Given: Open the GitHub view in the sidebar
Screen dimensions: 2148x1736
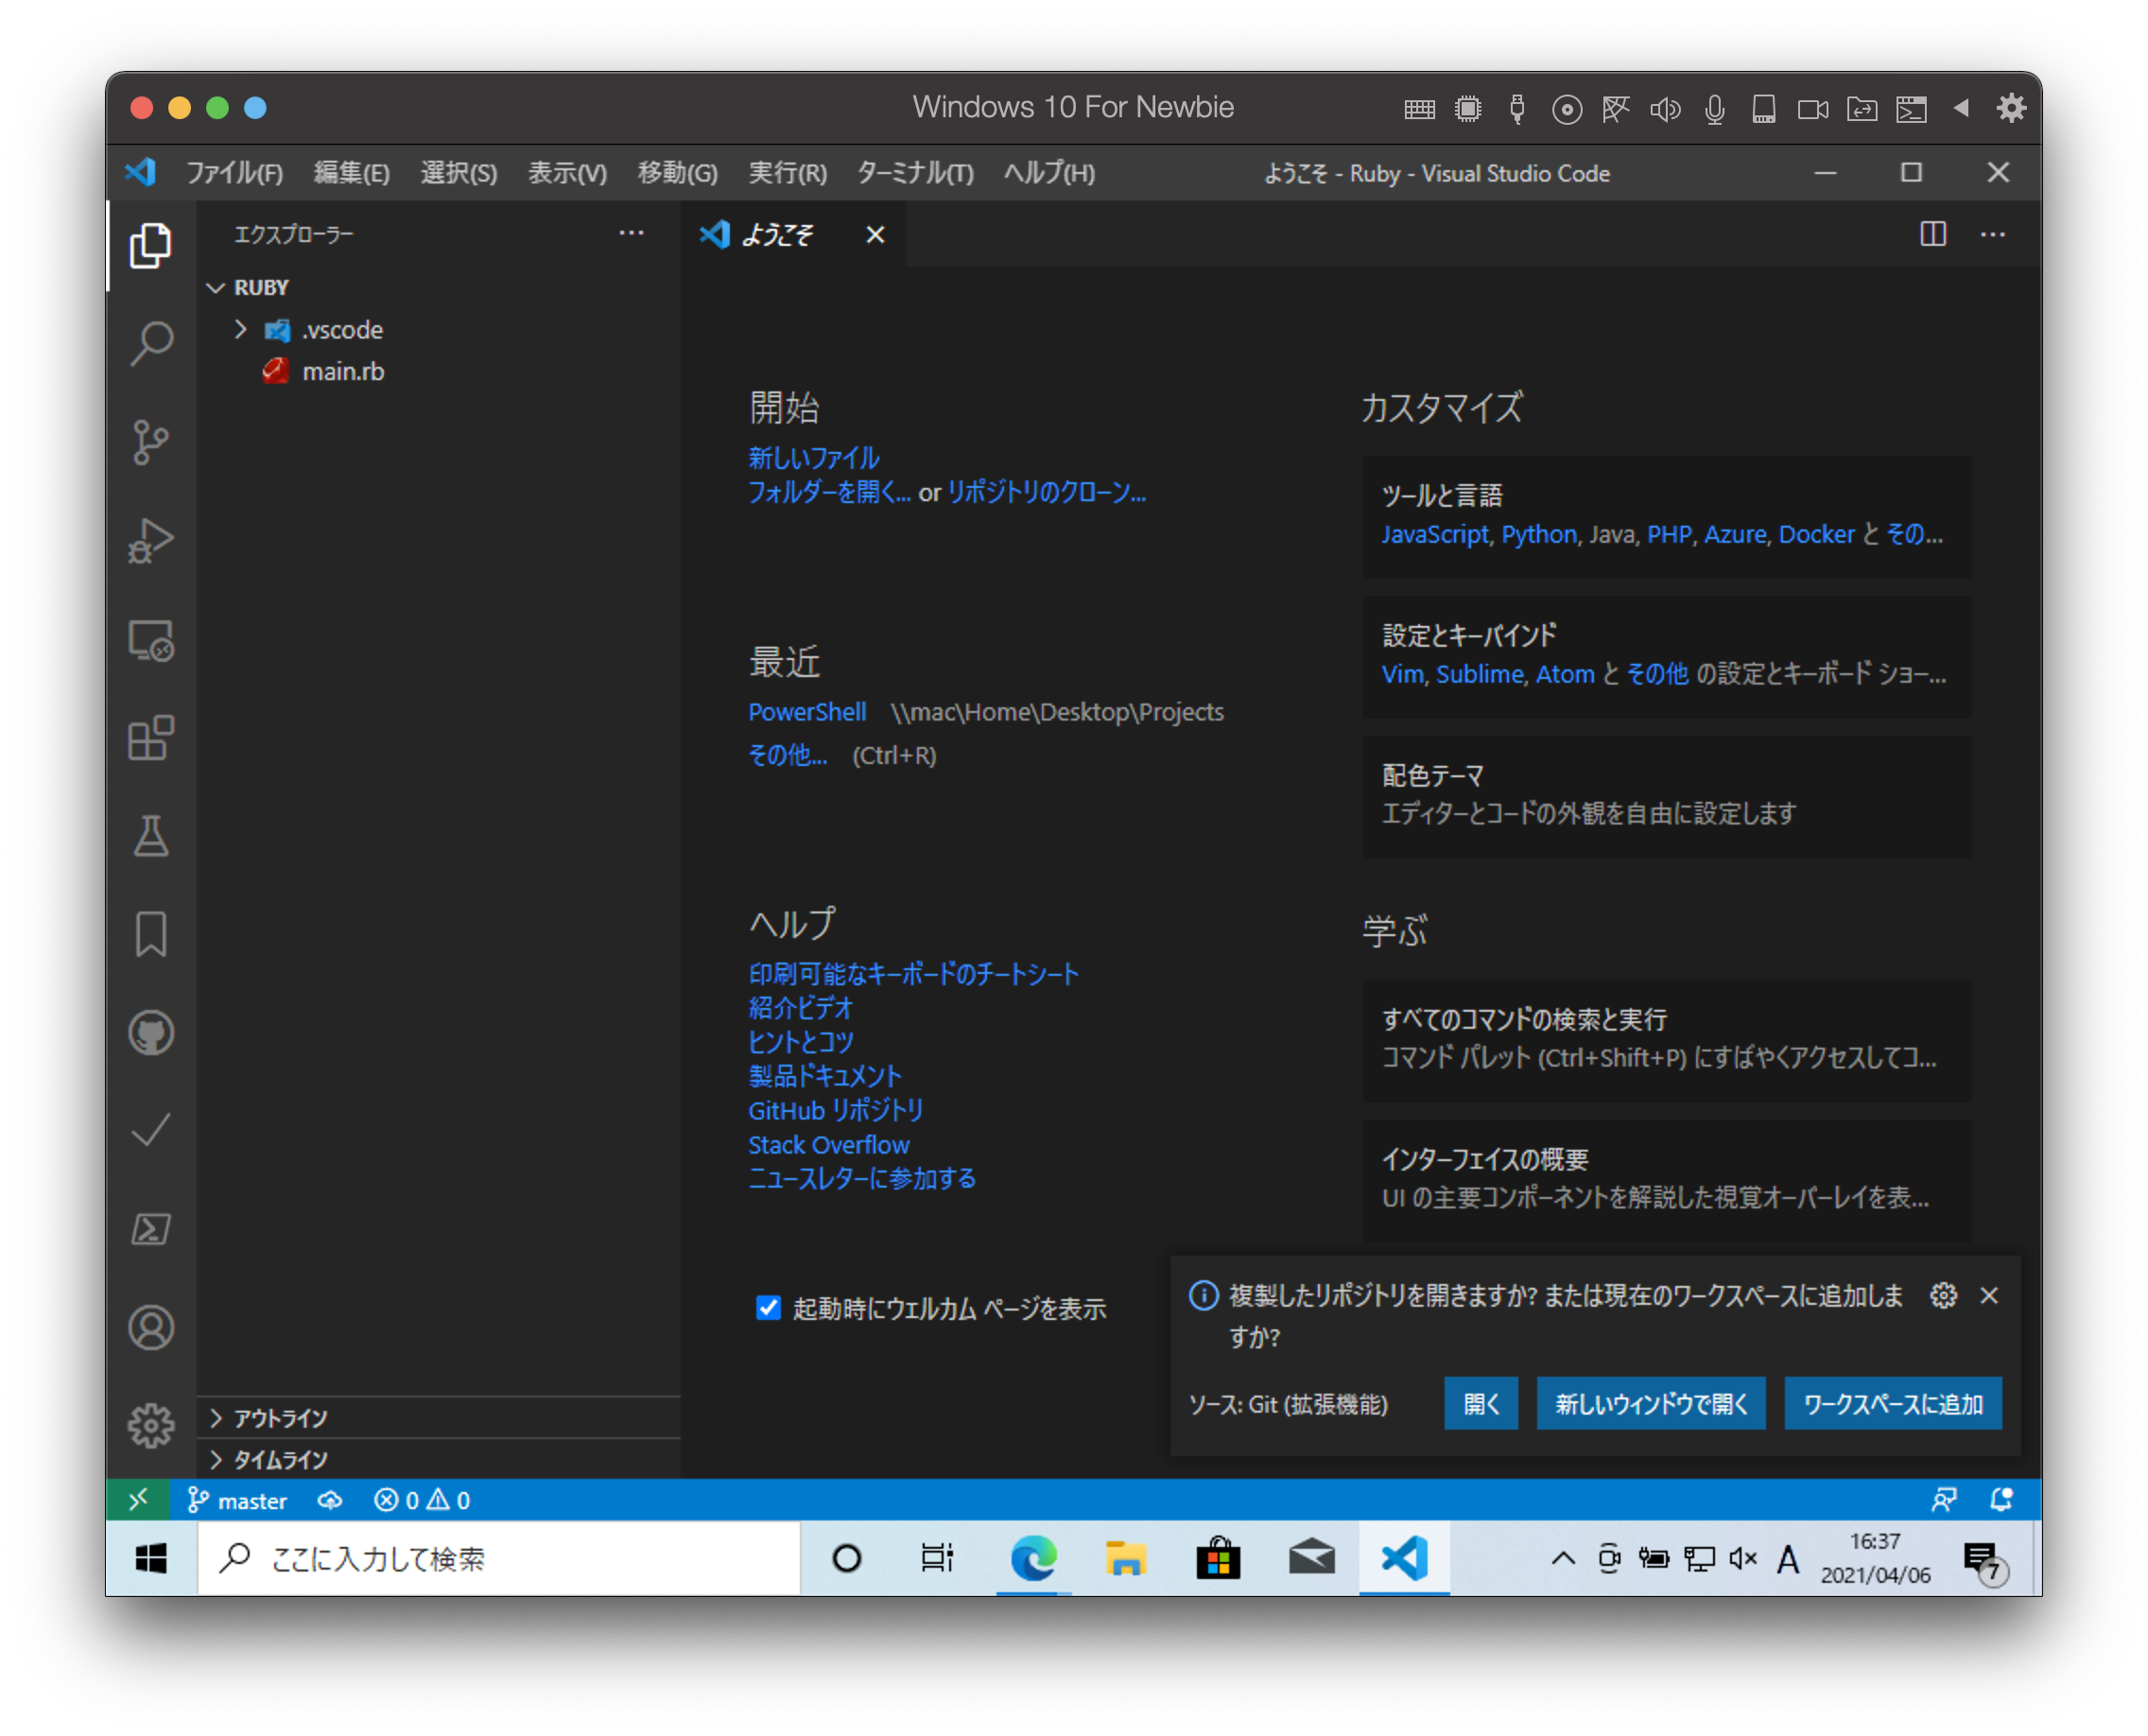Looking at the screenshot, I should (150, 1033).
